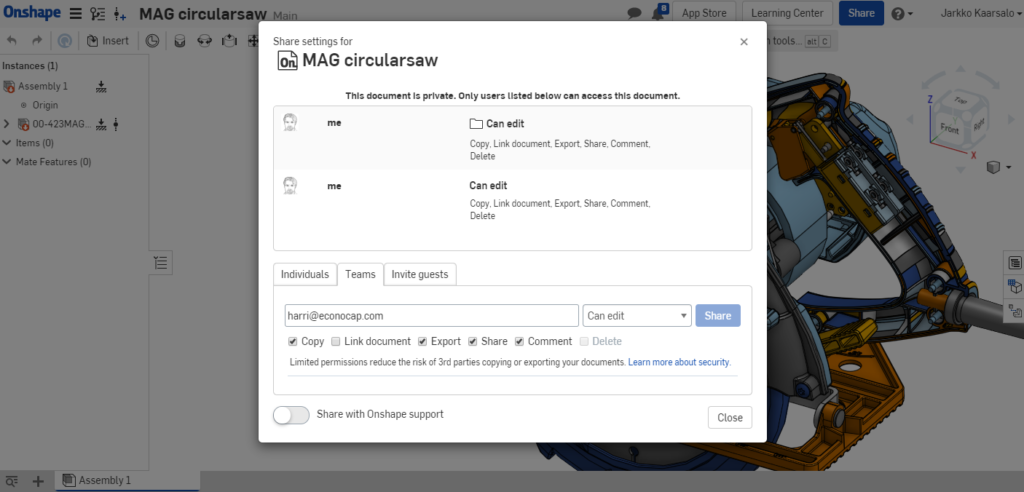Viewport: 1024px width, 492px height.
Task: Click the avatar in the first me row
Action: (x=290, y=122)
